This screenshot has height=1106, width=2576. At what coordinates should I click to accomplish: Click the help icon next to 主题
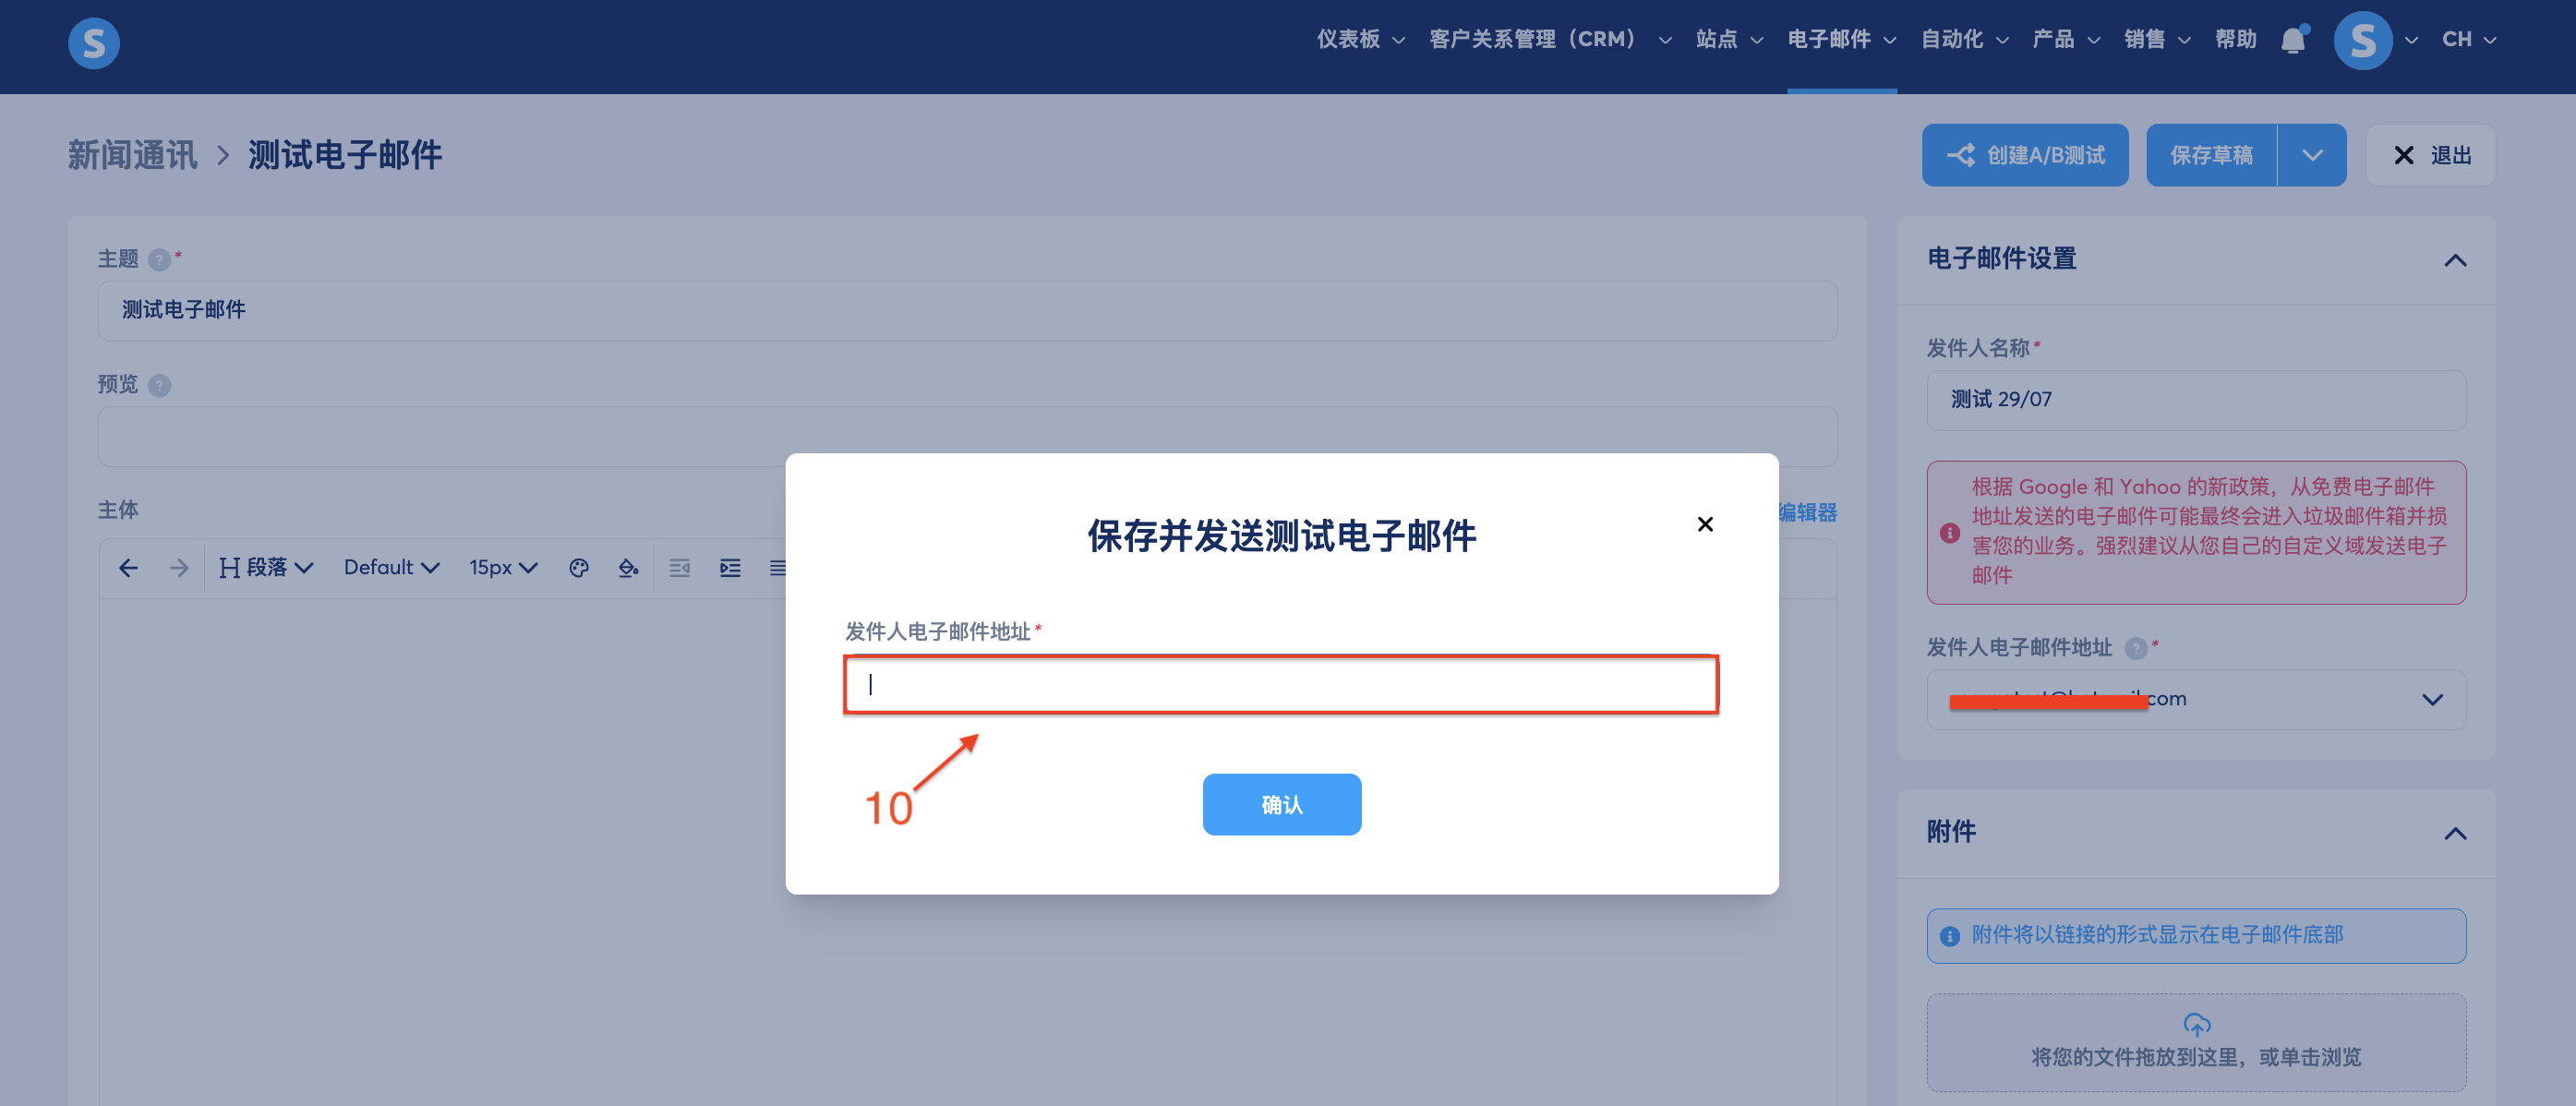[159, 260]
